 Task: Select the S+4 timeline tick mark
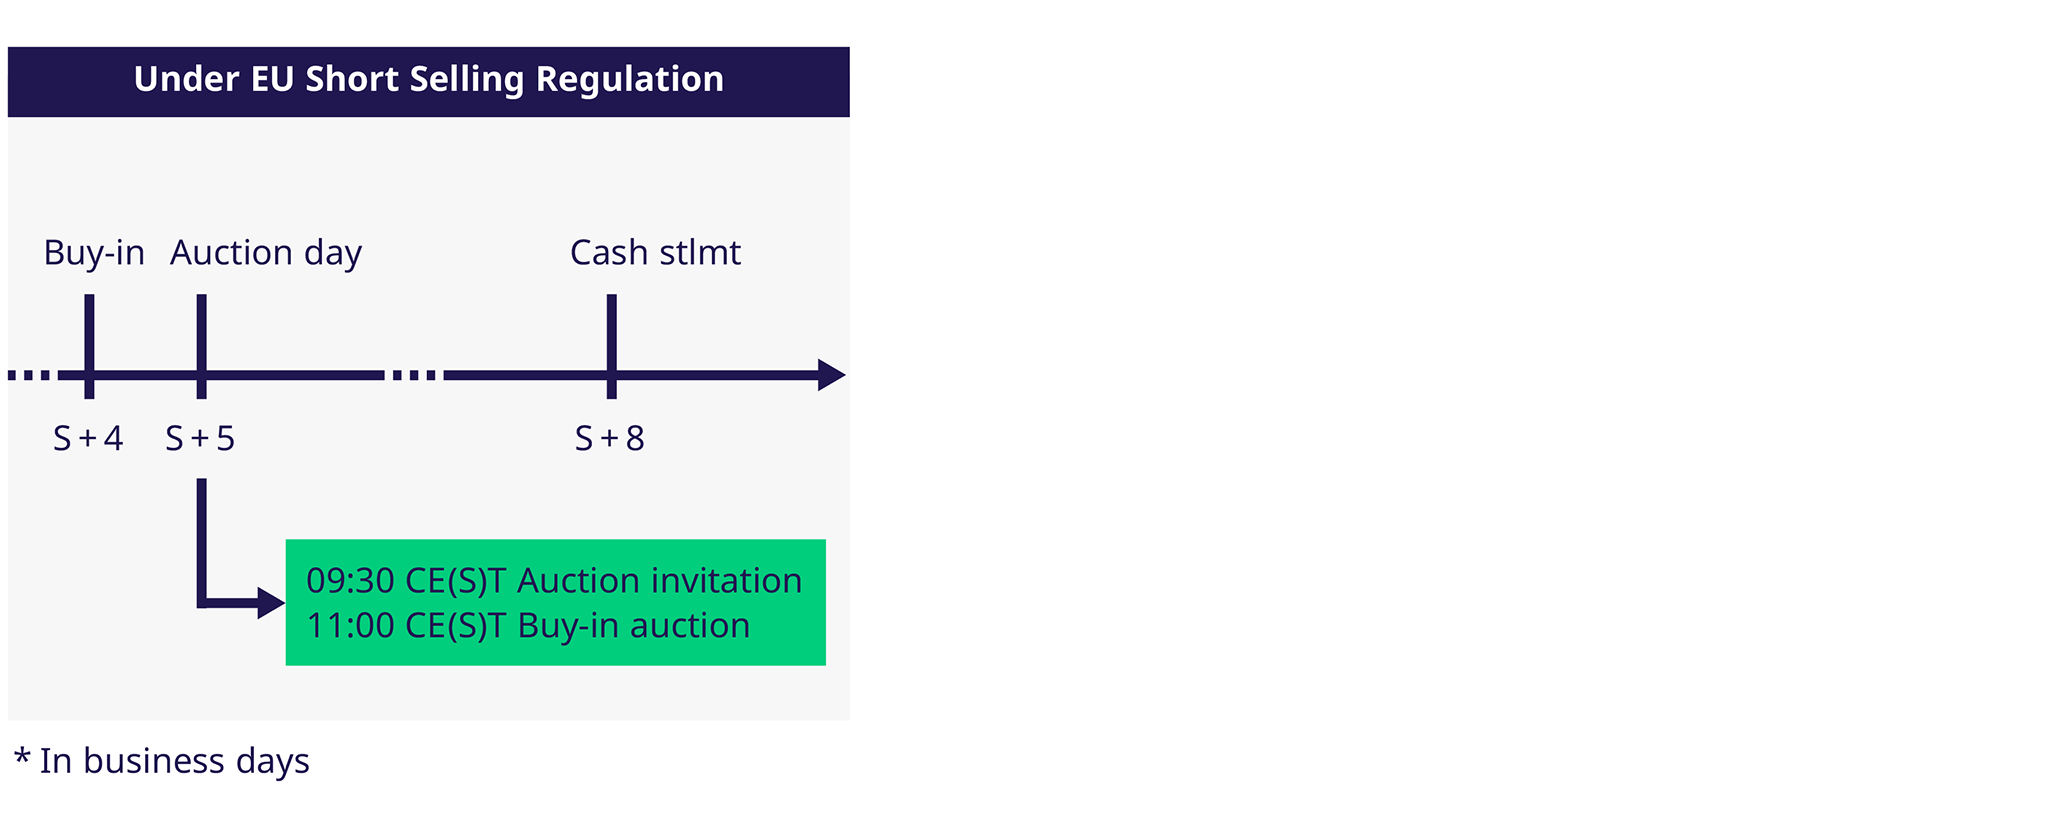pos(89,346)
